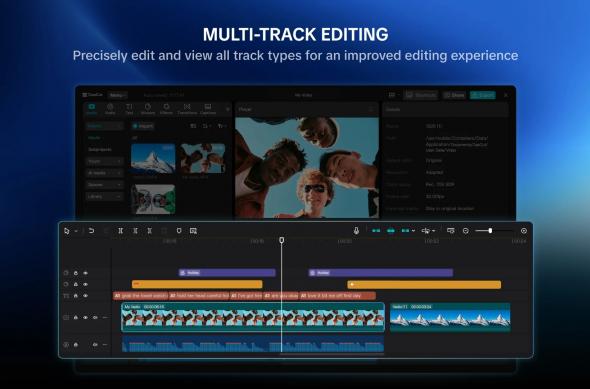Mute the main video track audio
This screenshot has width=590, height=389.
point(95,318)
